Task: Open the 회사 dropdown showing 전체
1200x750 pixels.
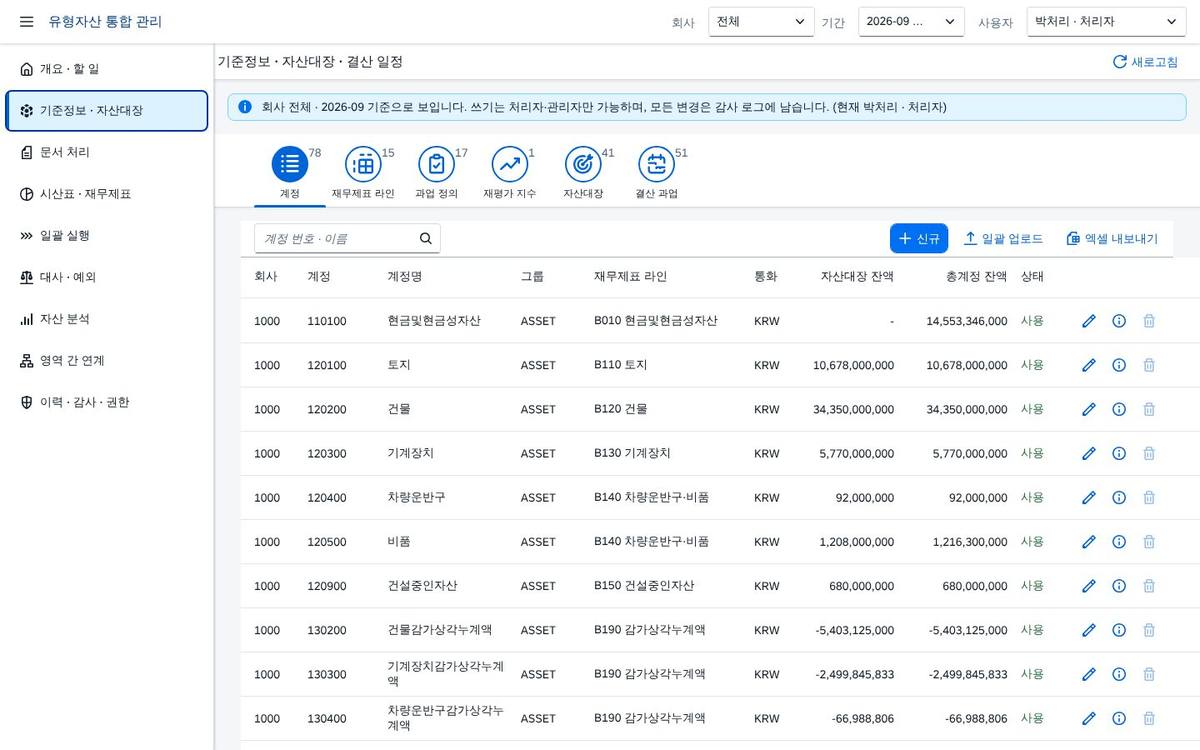Action: point(761,21)
